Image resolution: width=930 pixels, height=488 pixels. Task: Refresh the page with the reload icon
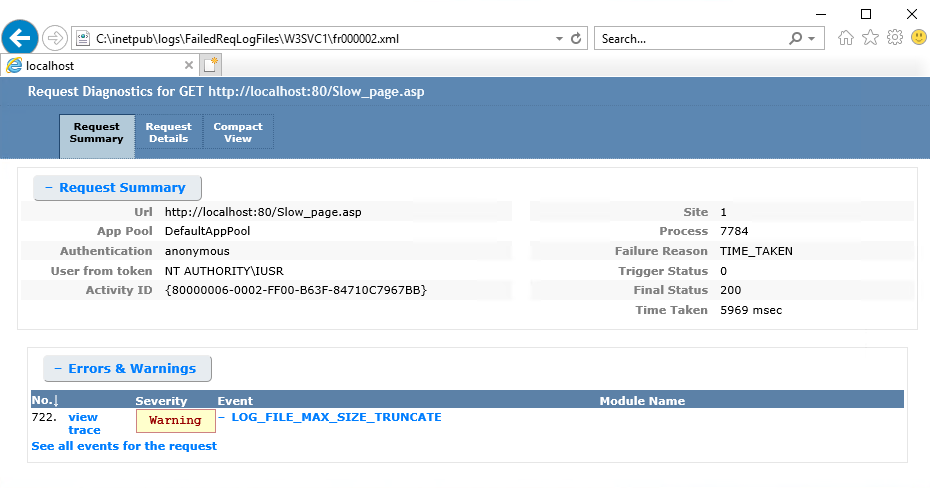576,39
